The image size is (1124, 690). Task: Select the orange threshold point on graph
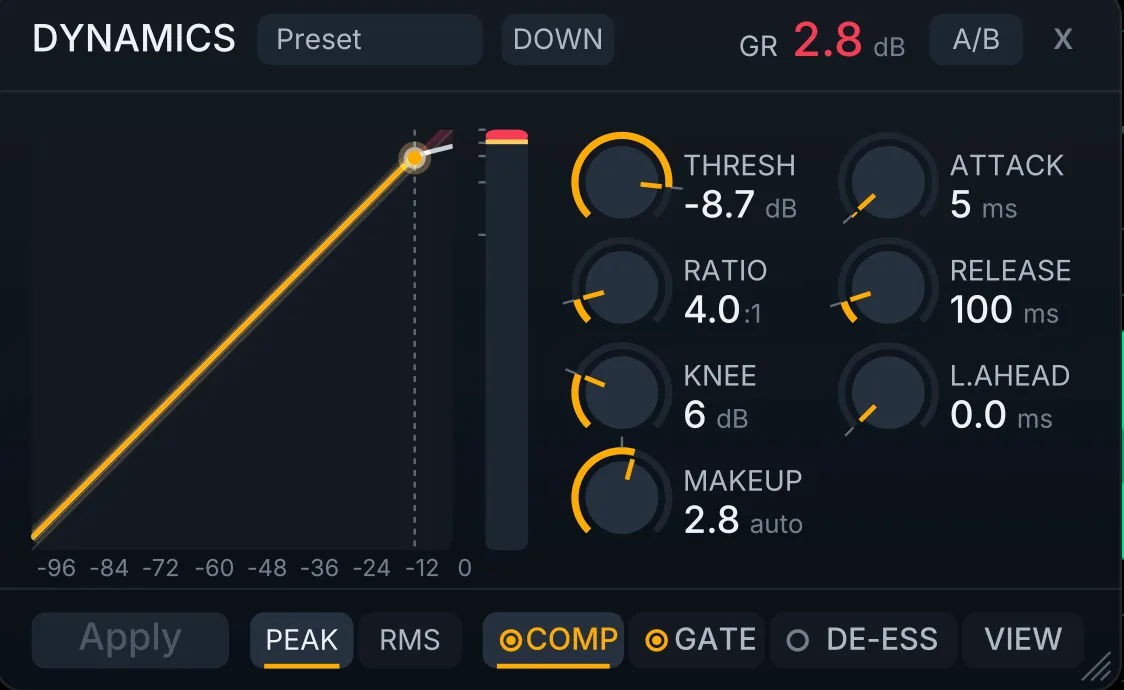(x=414, y=158)
